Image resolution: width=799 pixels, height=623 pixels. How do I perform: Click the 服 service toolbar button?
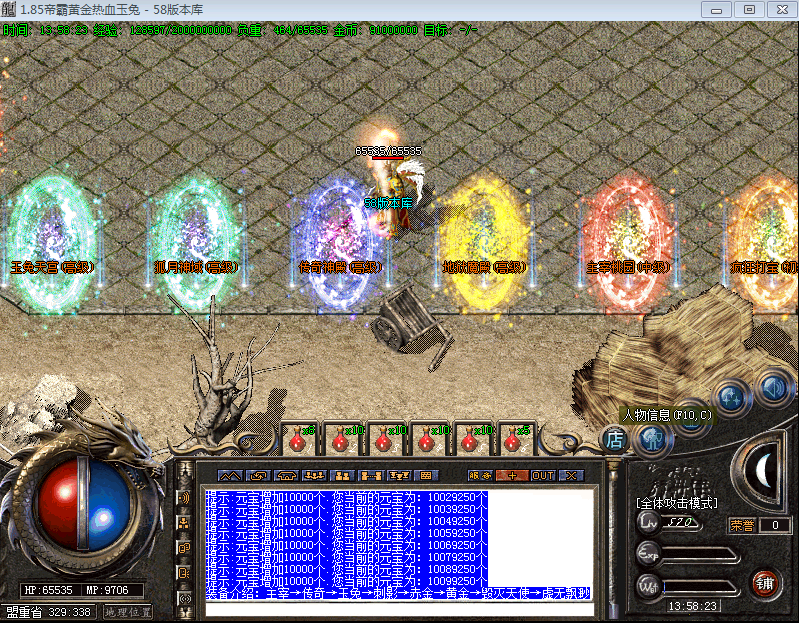coord(480,476)
